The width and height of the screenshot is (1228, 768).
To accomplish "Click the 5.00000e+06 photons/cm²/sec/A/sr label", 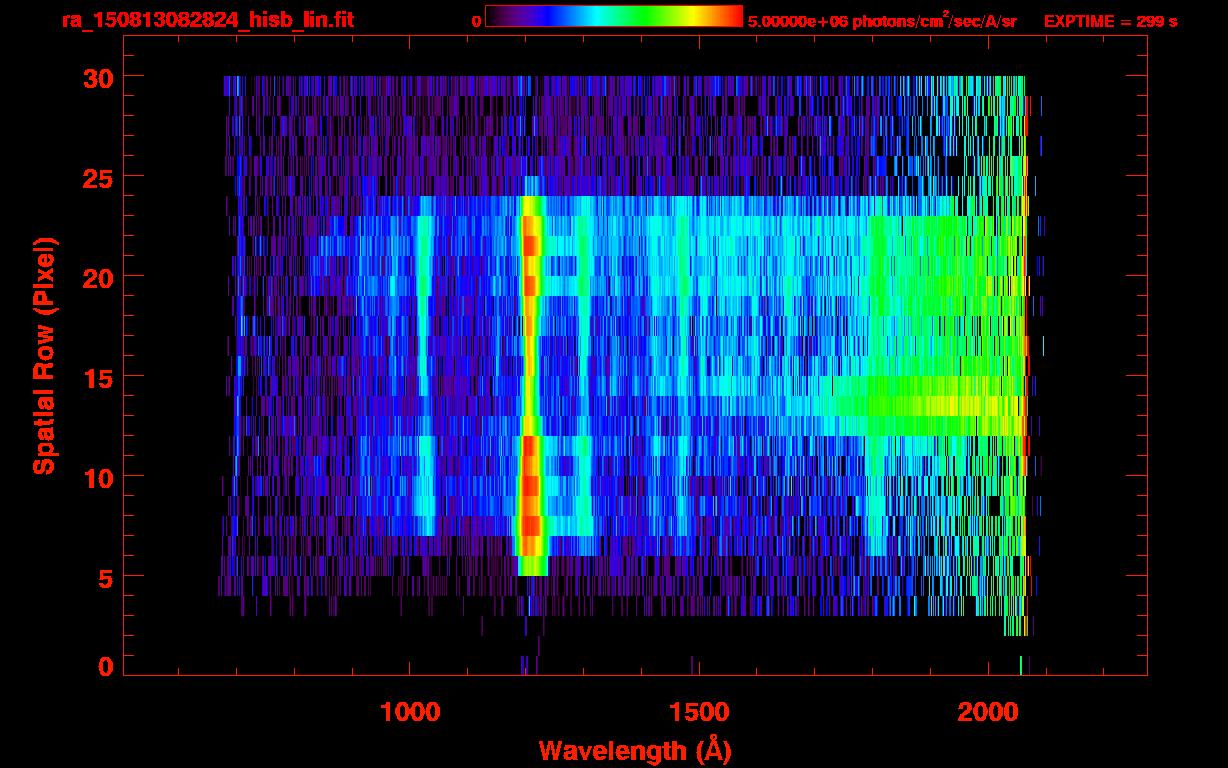I will [x=882, y=20].
